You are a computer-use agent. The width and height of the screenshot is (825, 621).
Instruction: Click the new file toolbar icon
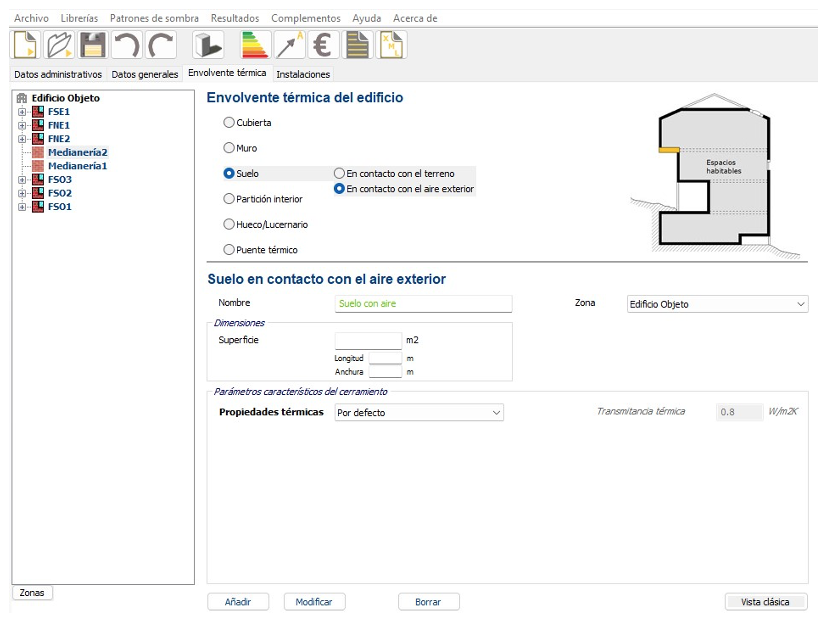click(x=25, y=45)
